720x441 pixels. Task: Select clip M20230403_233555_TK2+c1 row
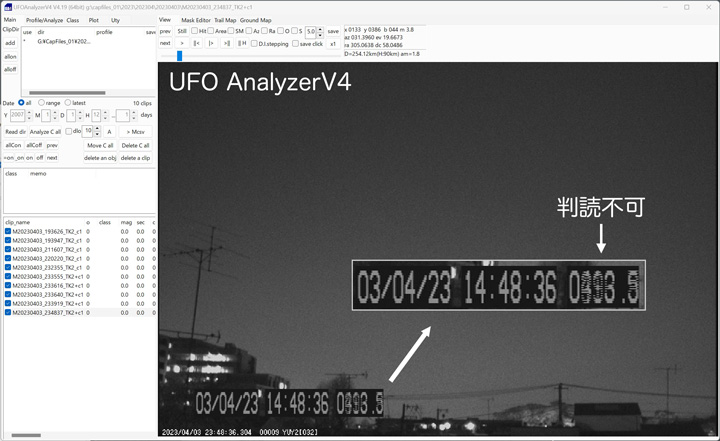tap(80, 277)
